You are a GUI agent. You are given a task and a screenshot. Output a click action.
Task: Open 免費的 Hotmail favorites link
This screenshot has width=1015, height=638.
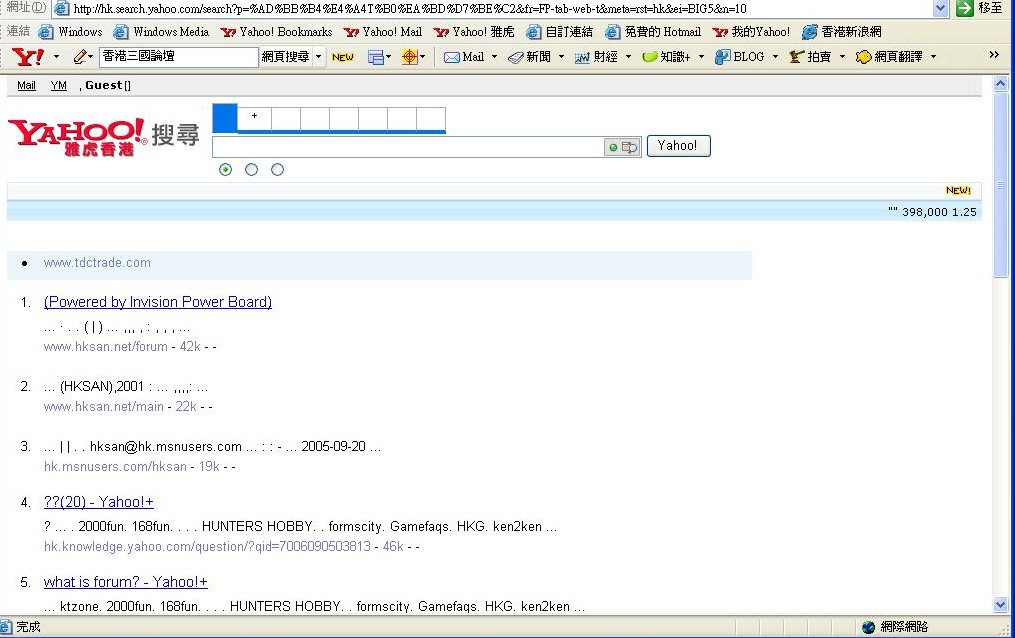pyautogui.click(x=653, y=32)
